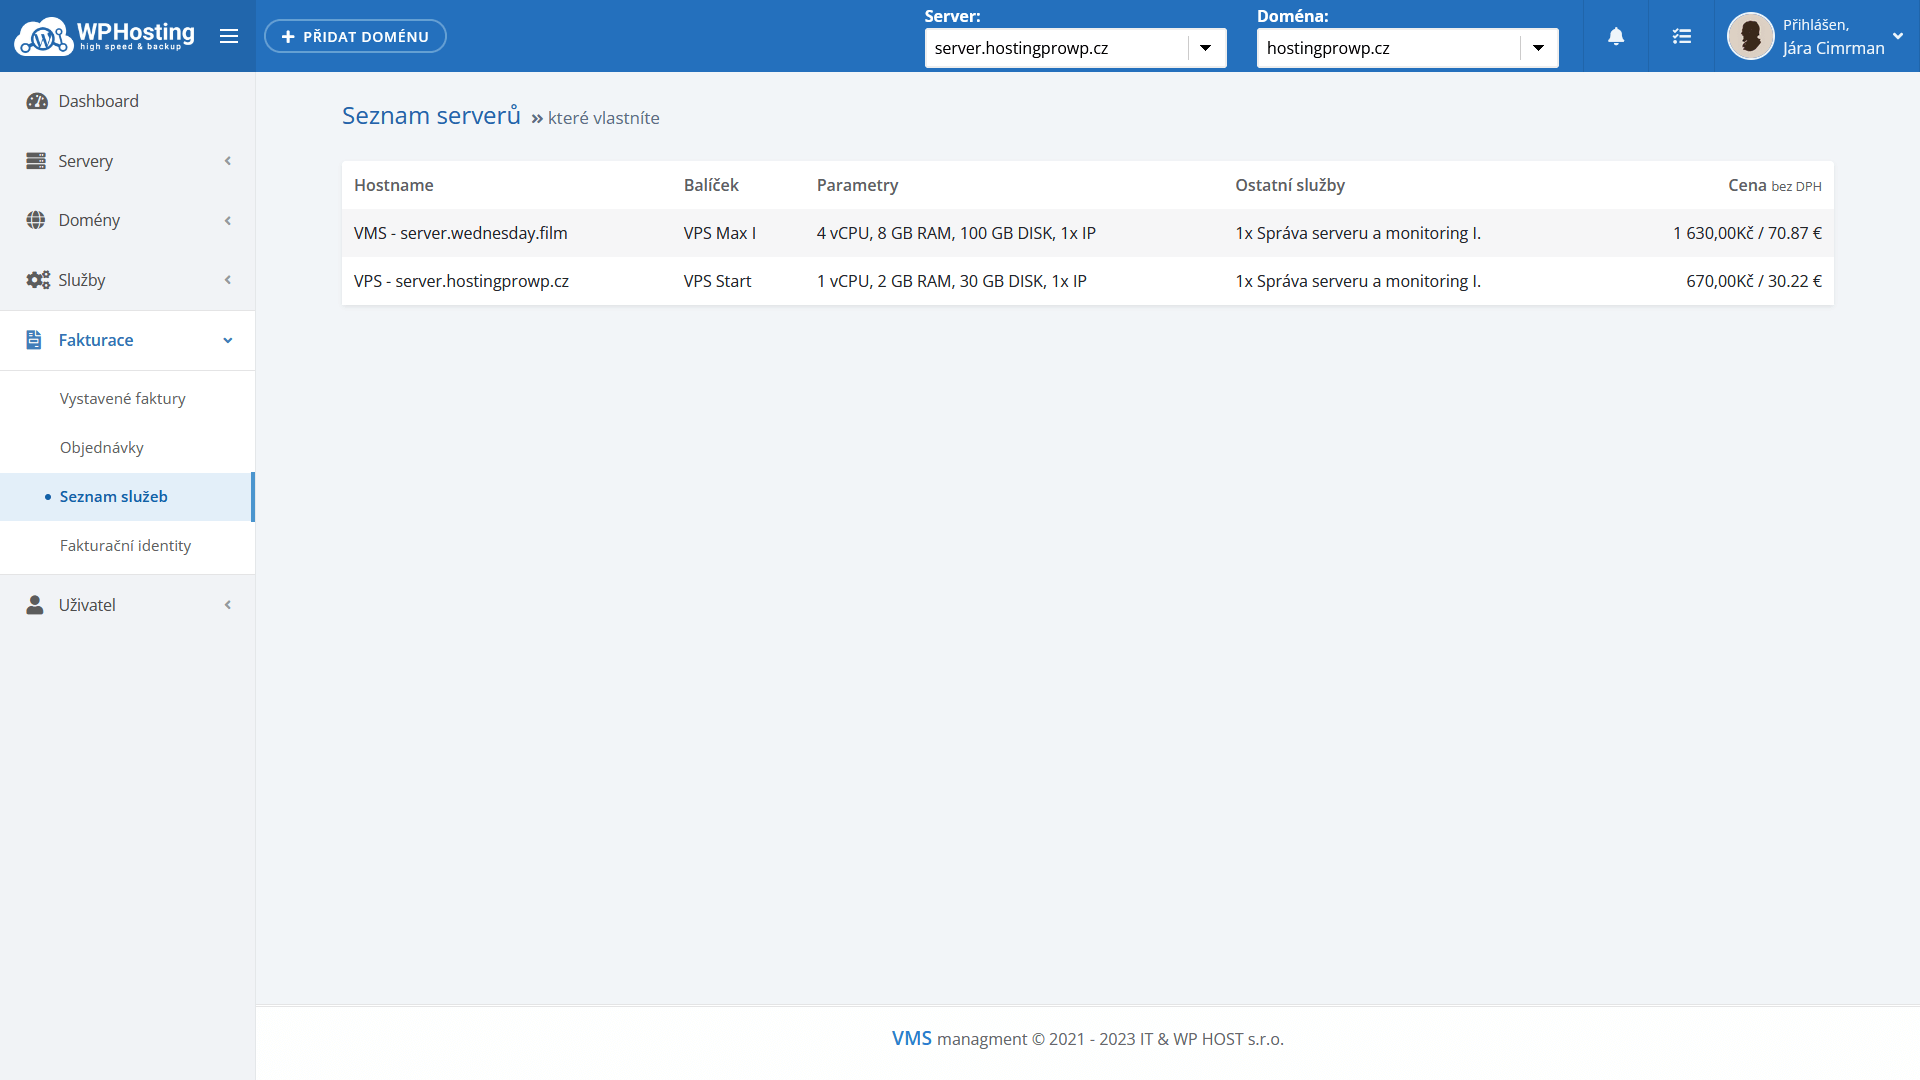The image size is (1920, 1080).
Task: Open Vystavené faktury menu item
Action: pyautogui.click(x=123, y=398)
